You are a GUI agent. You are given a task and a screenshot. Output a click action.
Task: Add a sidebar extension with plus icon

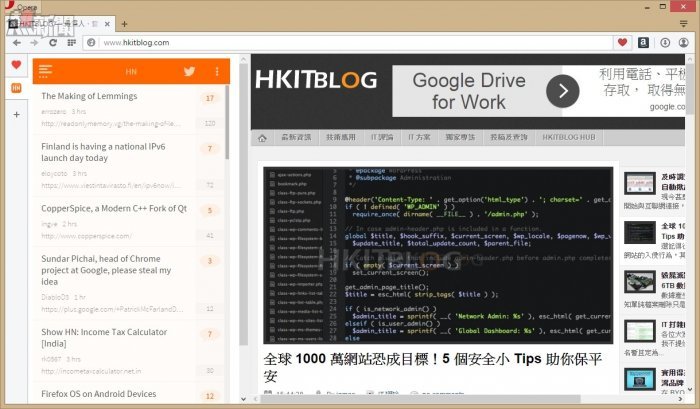(x=17, y=114)
